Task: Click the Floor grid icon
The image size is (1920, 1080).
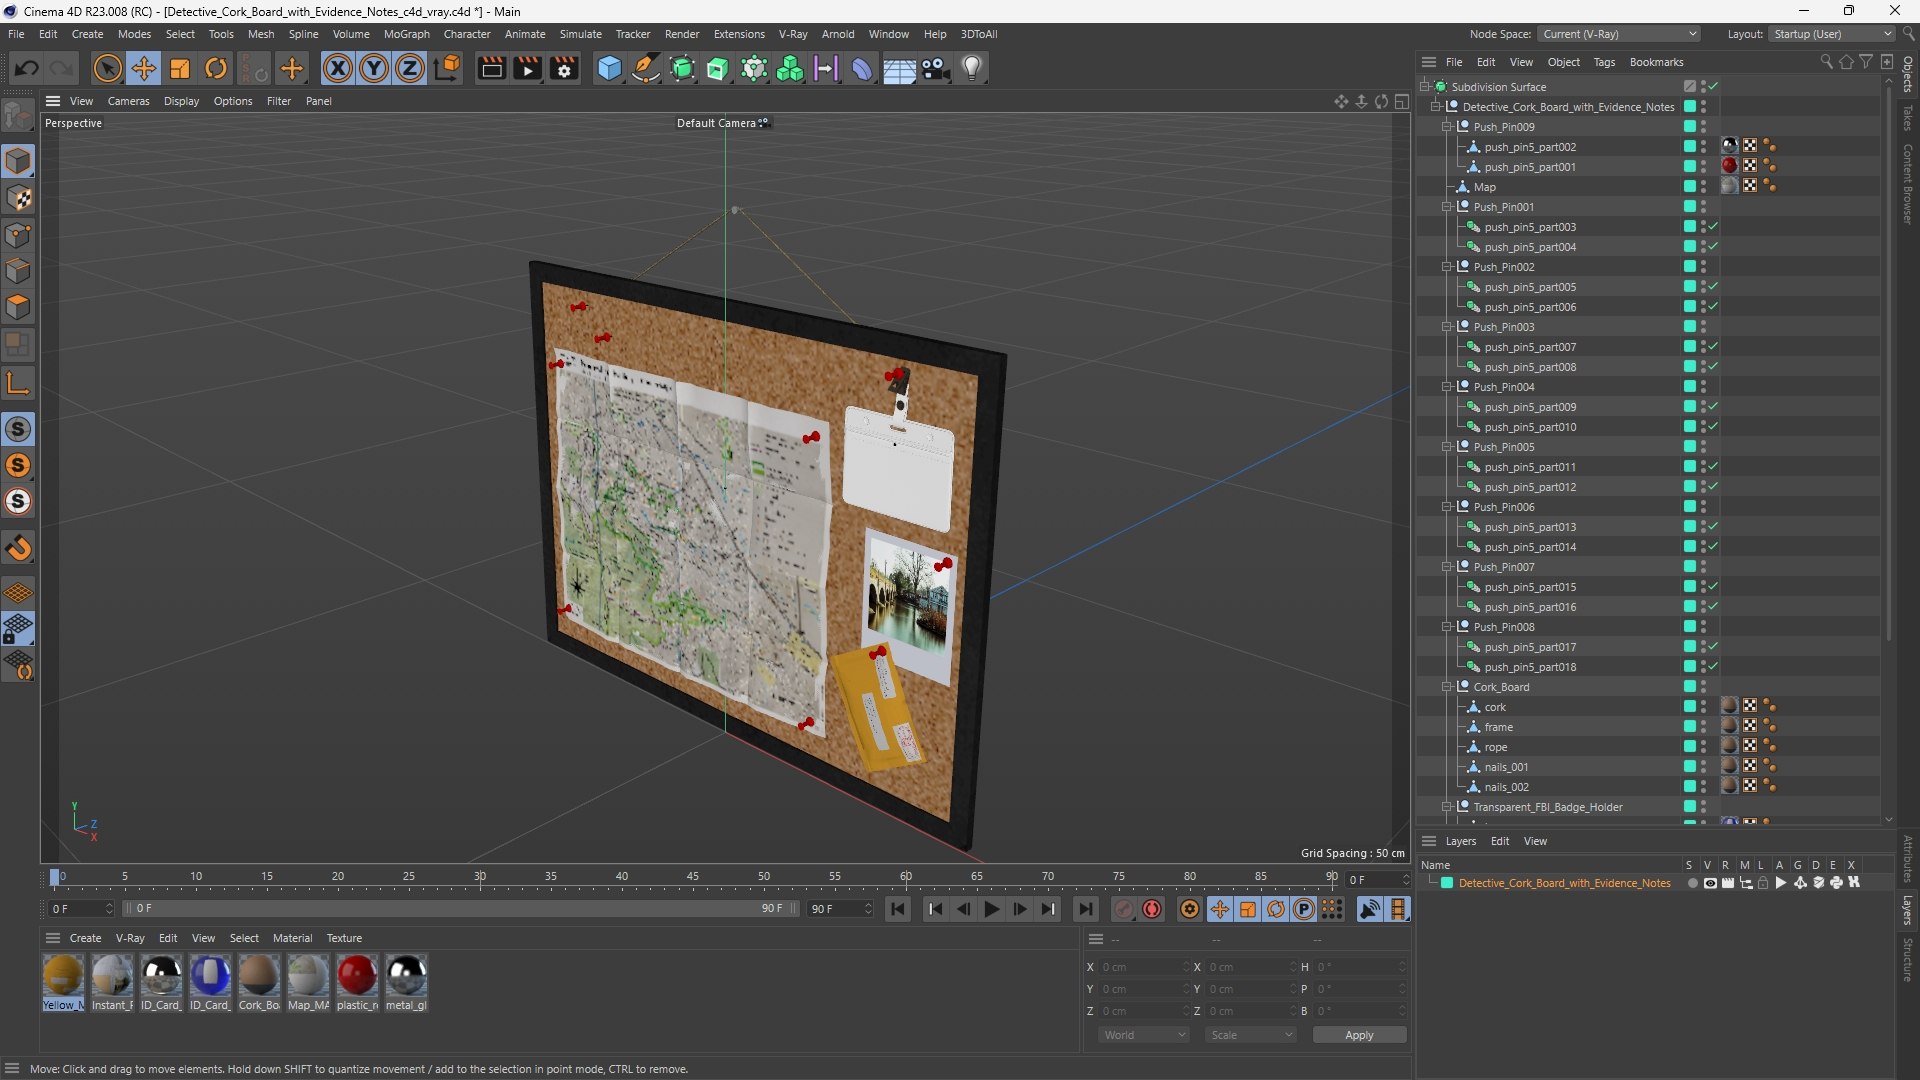Action: click(899, 68)
